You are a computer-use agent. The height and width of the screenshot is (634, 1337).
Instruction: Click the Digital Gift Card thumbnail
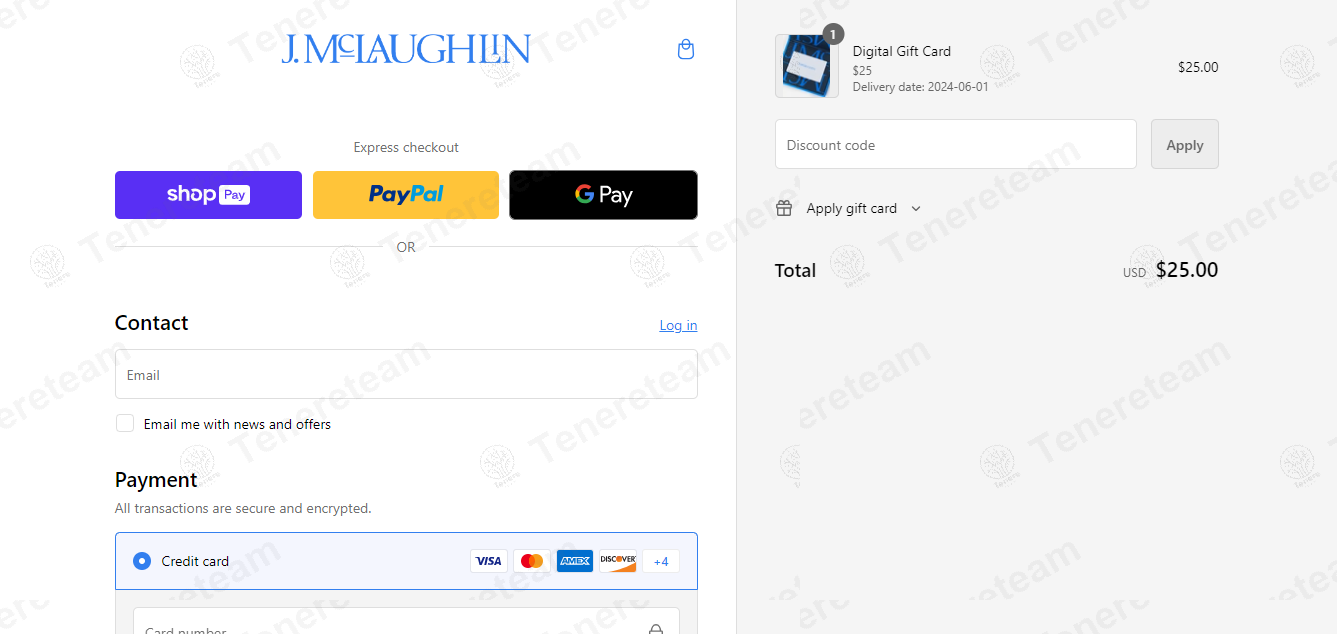[807, 66]
